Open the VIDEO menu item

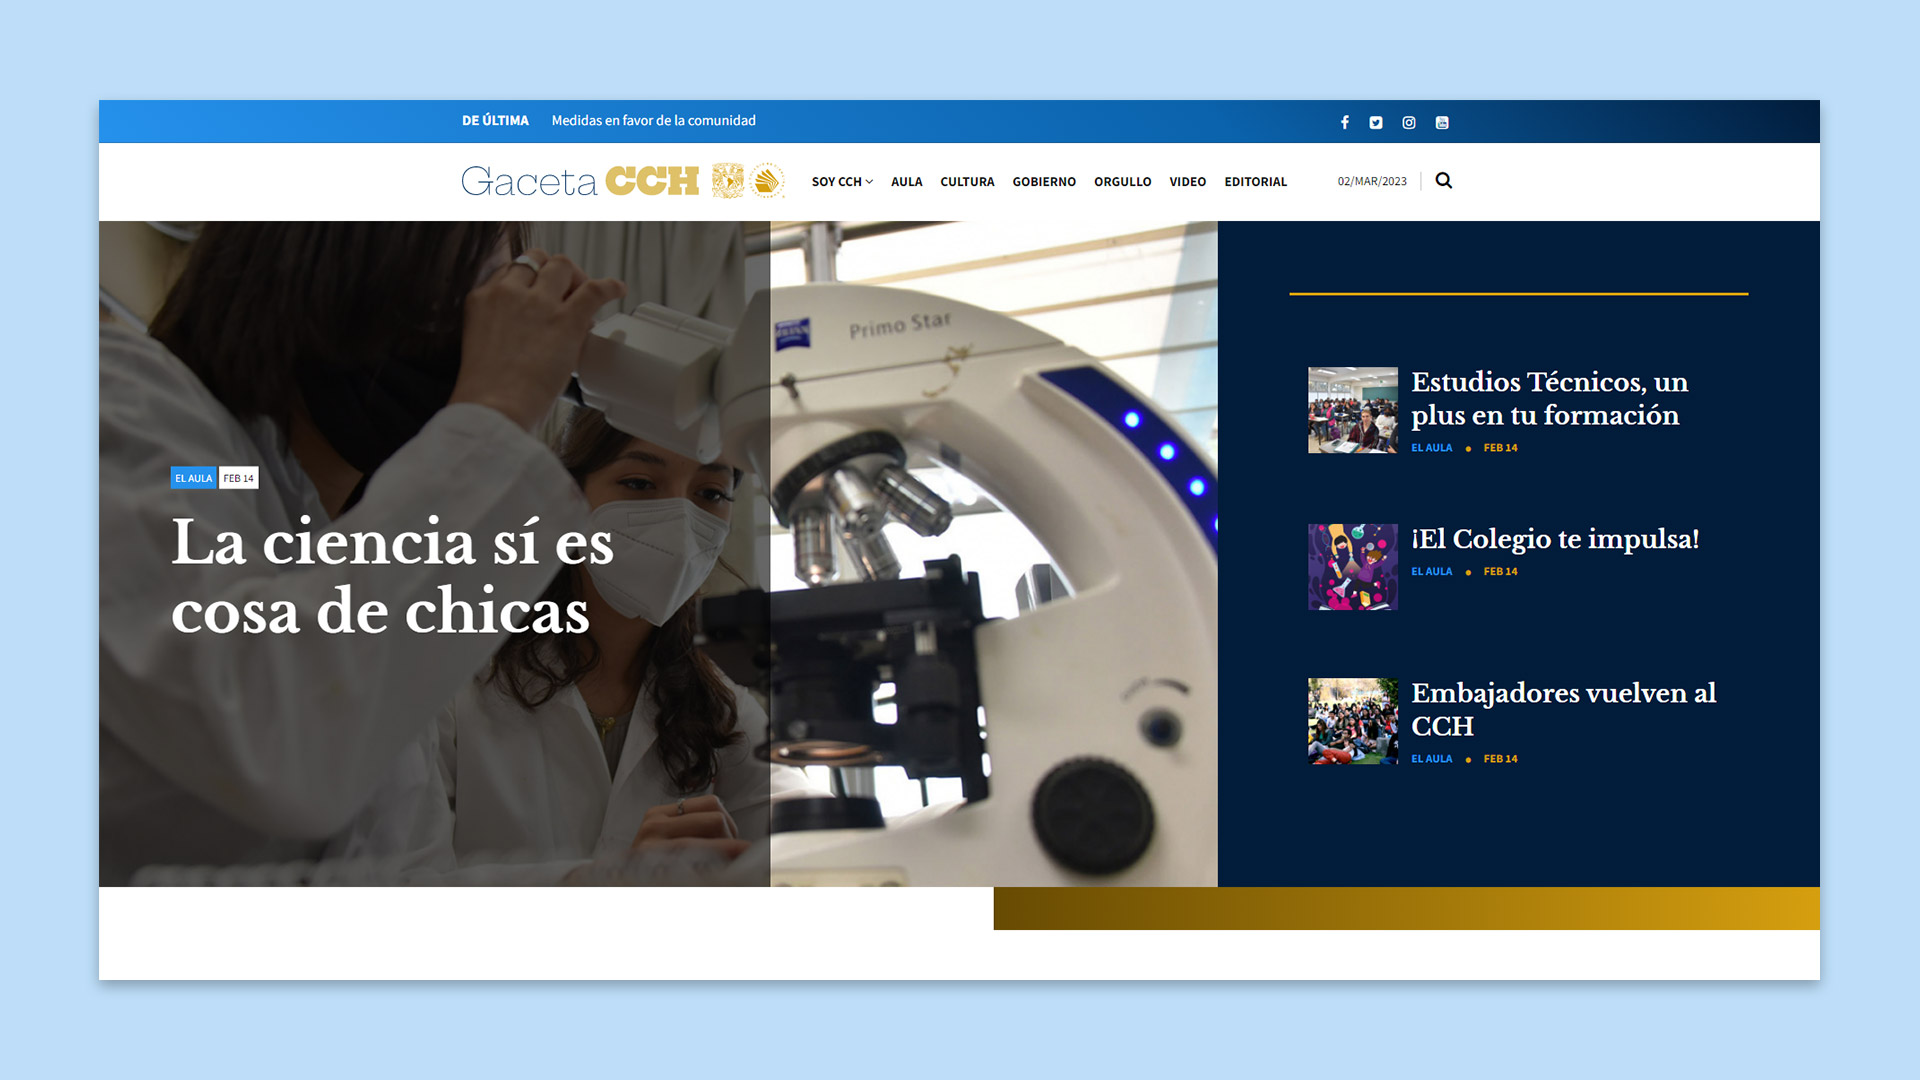(1187, 182)
